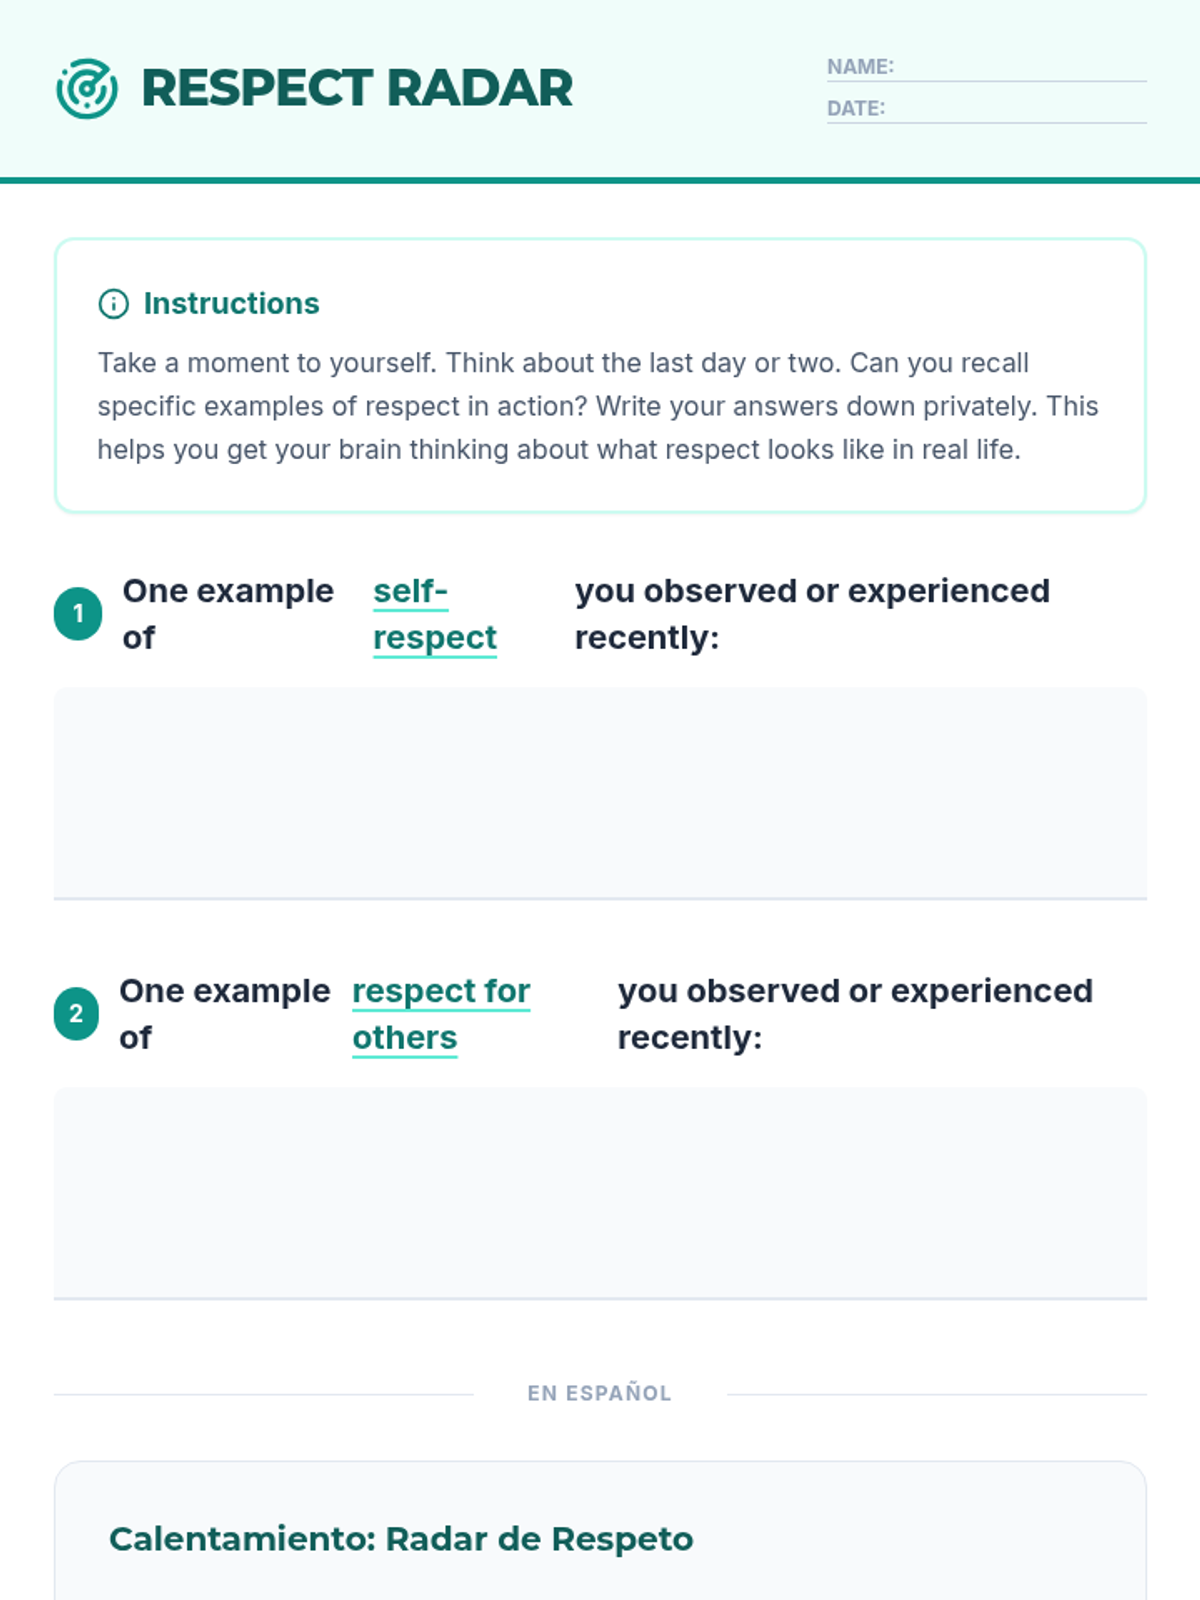Focus the self-respect answer box
1200x1600 pixels.
click(600, 792)
